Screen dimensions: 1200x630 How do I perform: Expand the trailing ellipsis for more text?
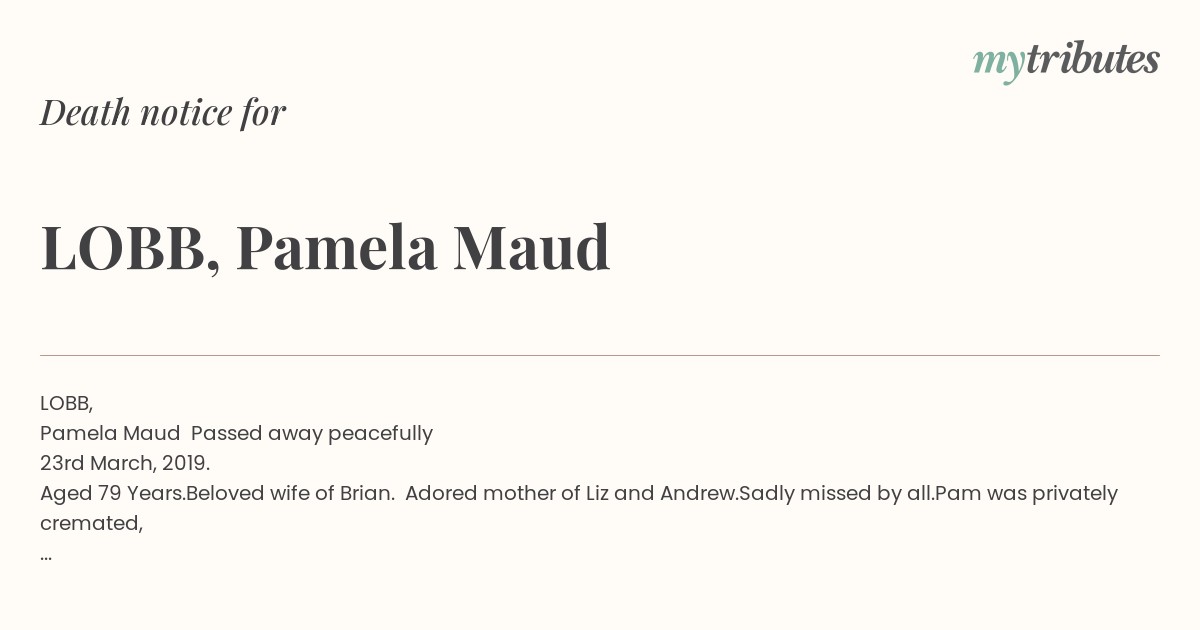click(x=46, y=557)
